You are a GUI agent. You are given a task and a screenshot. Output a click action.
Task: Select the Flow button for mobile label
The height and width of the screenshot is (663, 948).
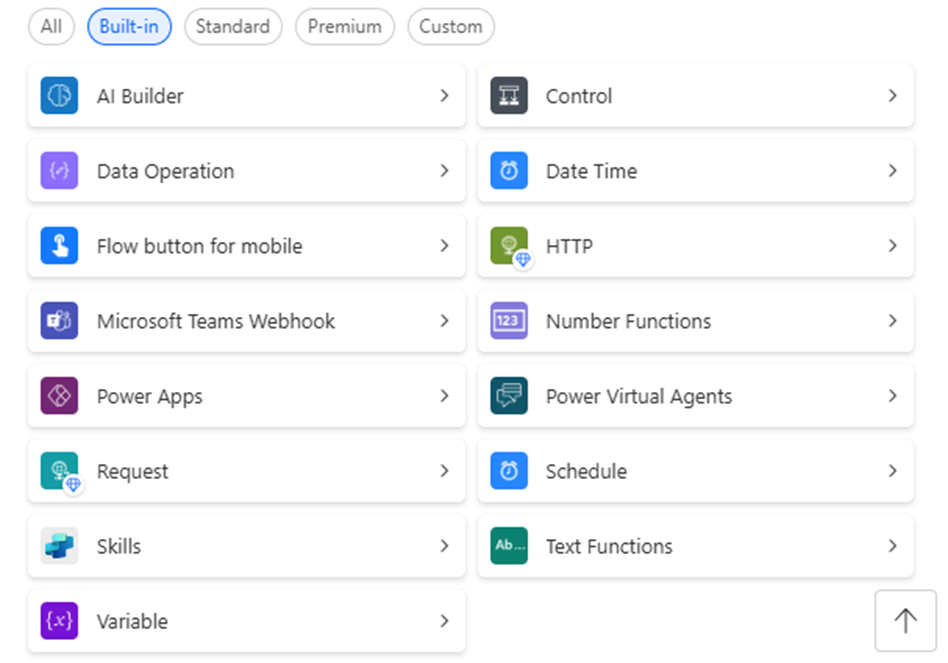tap(200, 246)
